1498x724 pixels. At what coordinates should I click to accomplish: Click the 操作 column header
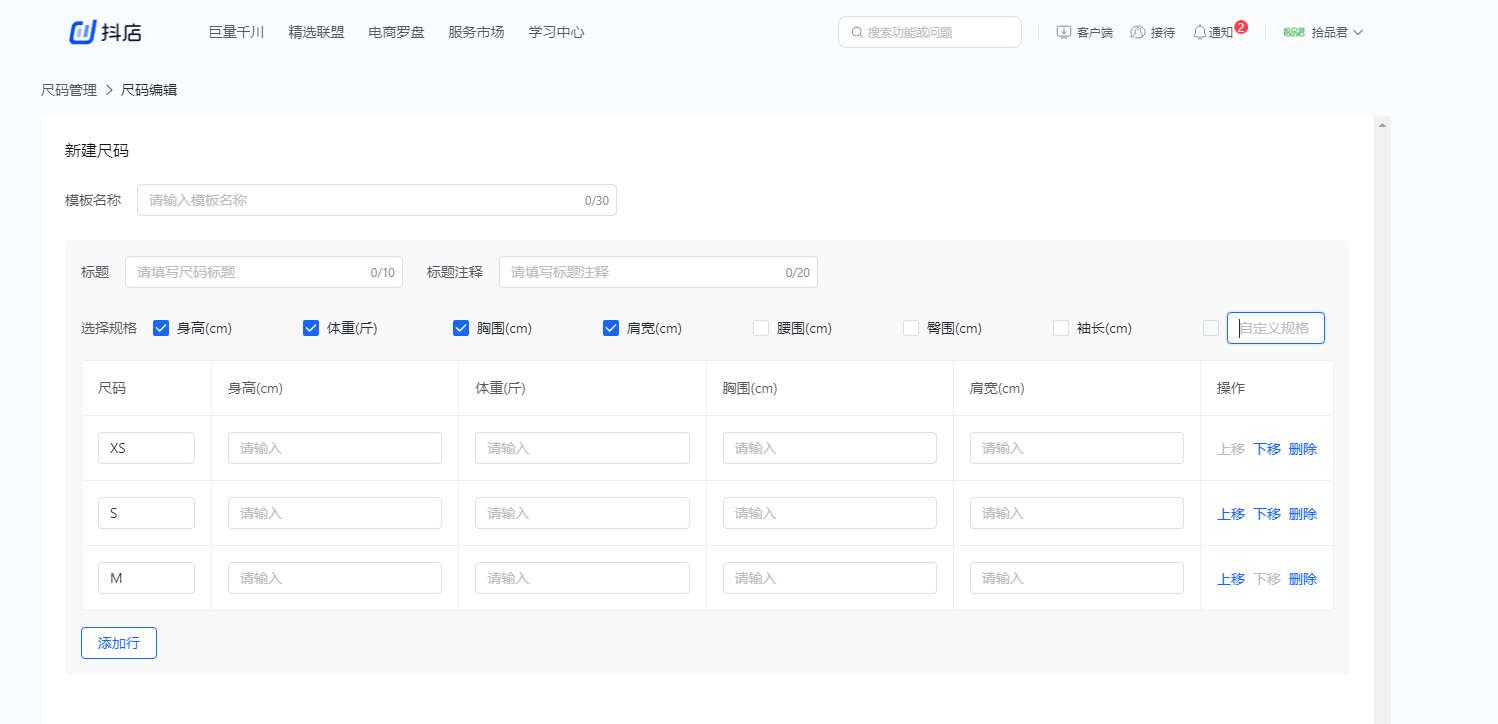1231,388
